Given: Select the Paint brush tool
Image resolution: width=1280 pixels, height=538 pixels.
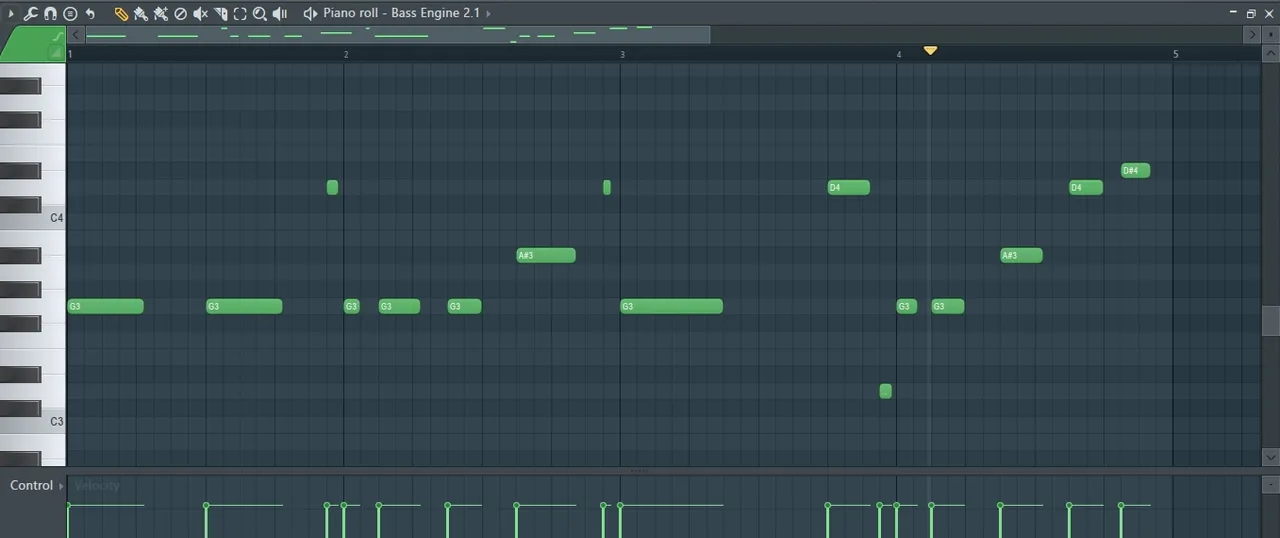Looking at the screenshot, I should tap(141, 13).
